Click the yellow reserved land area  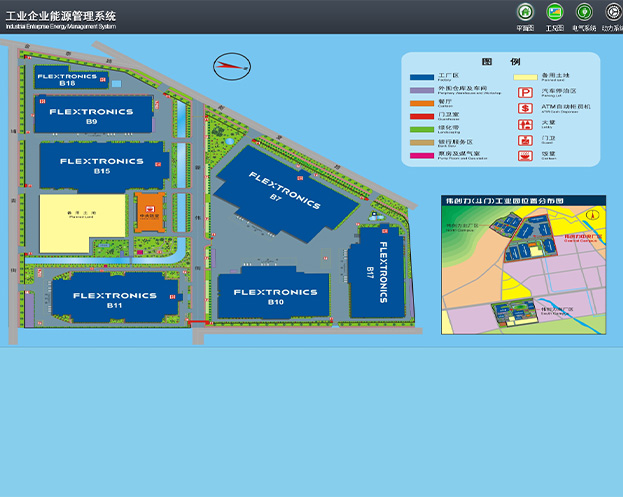coord(81,223)
